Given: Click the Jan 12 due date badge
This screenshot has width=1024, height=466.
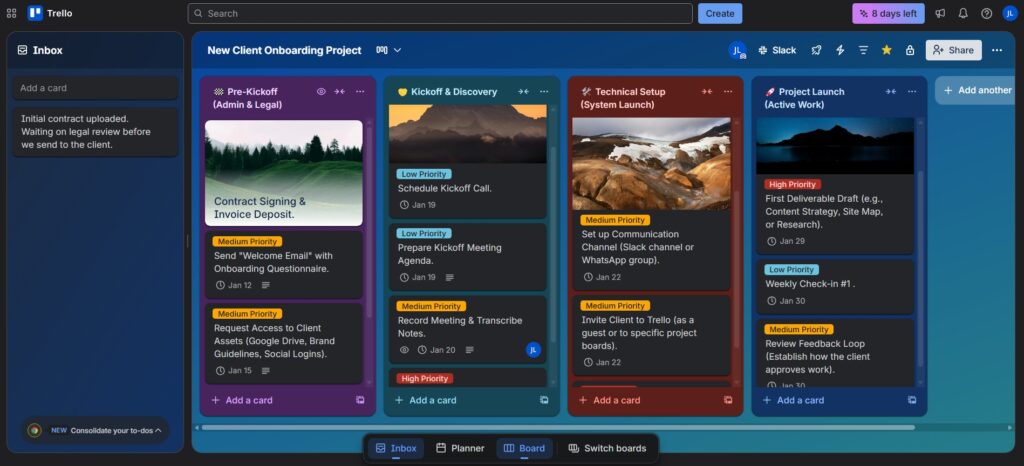Looking at the screenshot, I should [234, 285].
